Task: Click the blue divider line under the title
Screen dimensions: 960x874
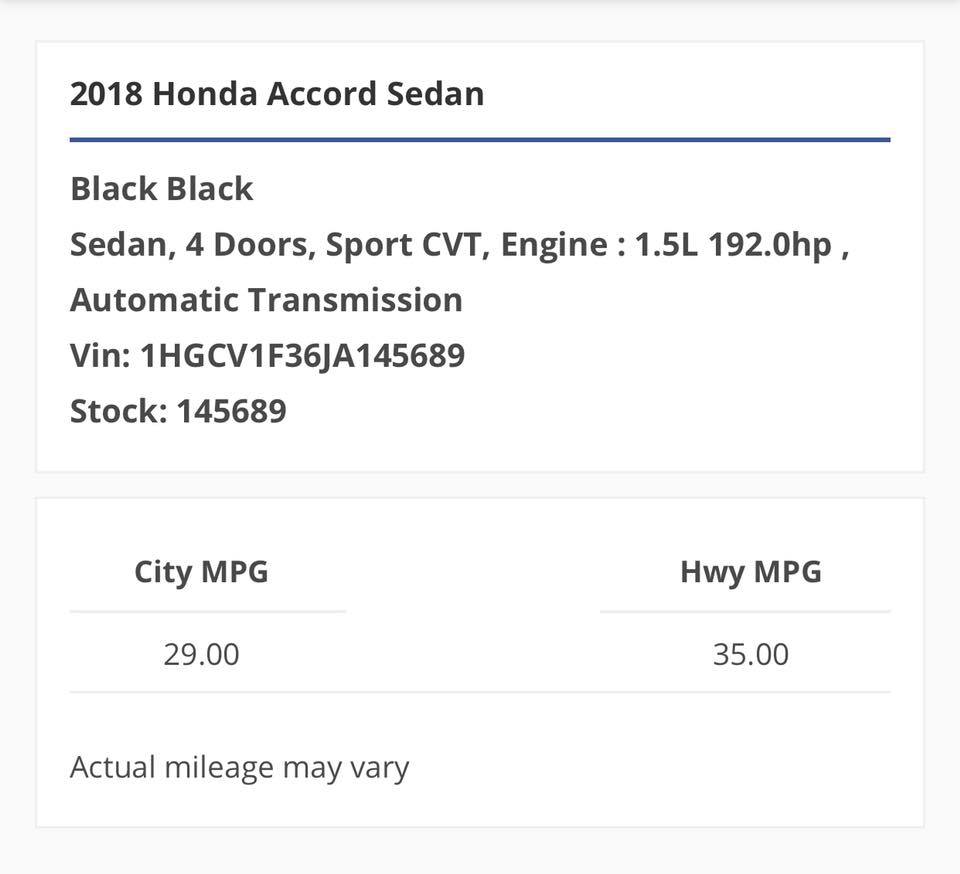Action: [480, 140]
